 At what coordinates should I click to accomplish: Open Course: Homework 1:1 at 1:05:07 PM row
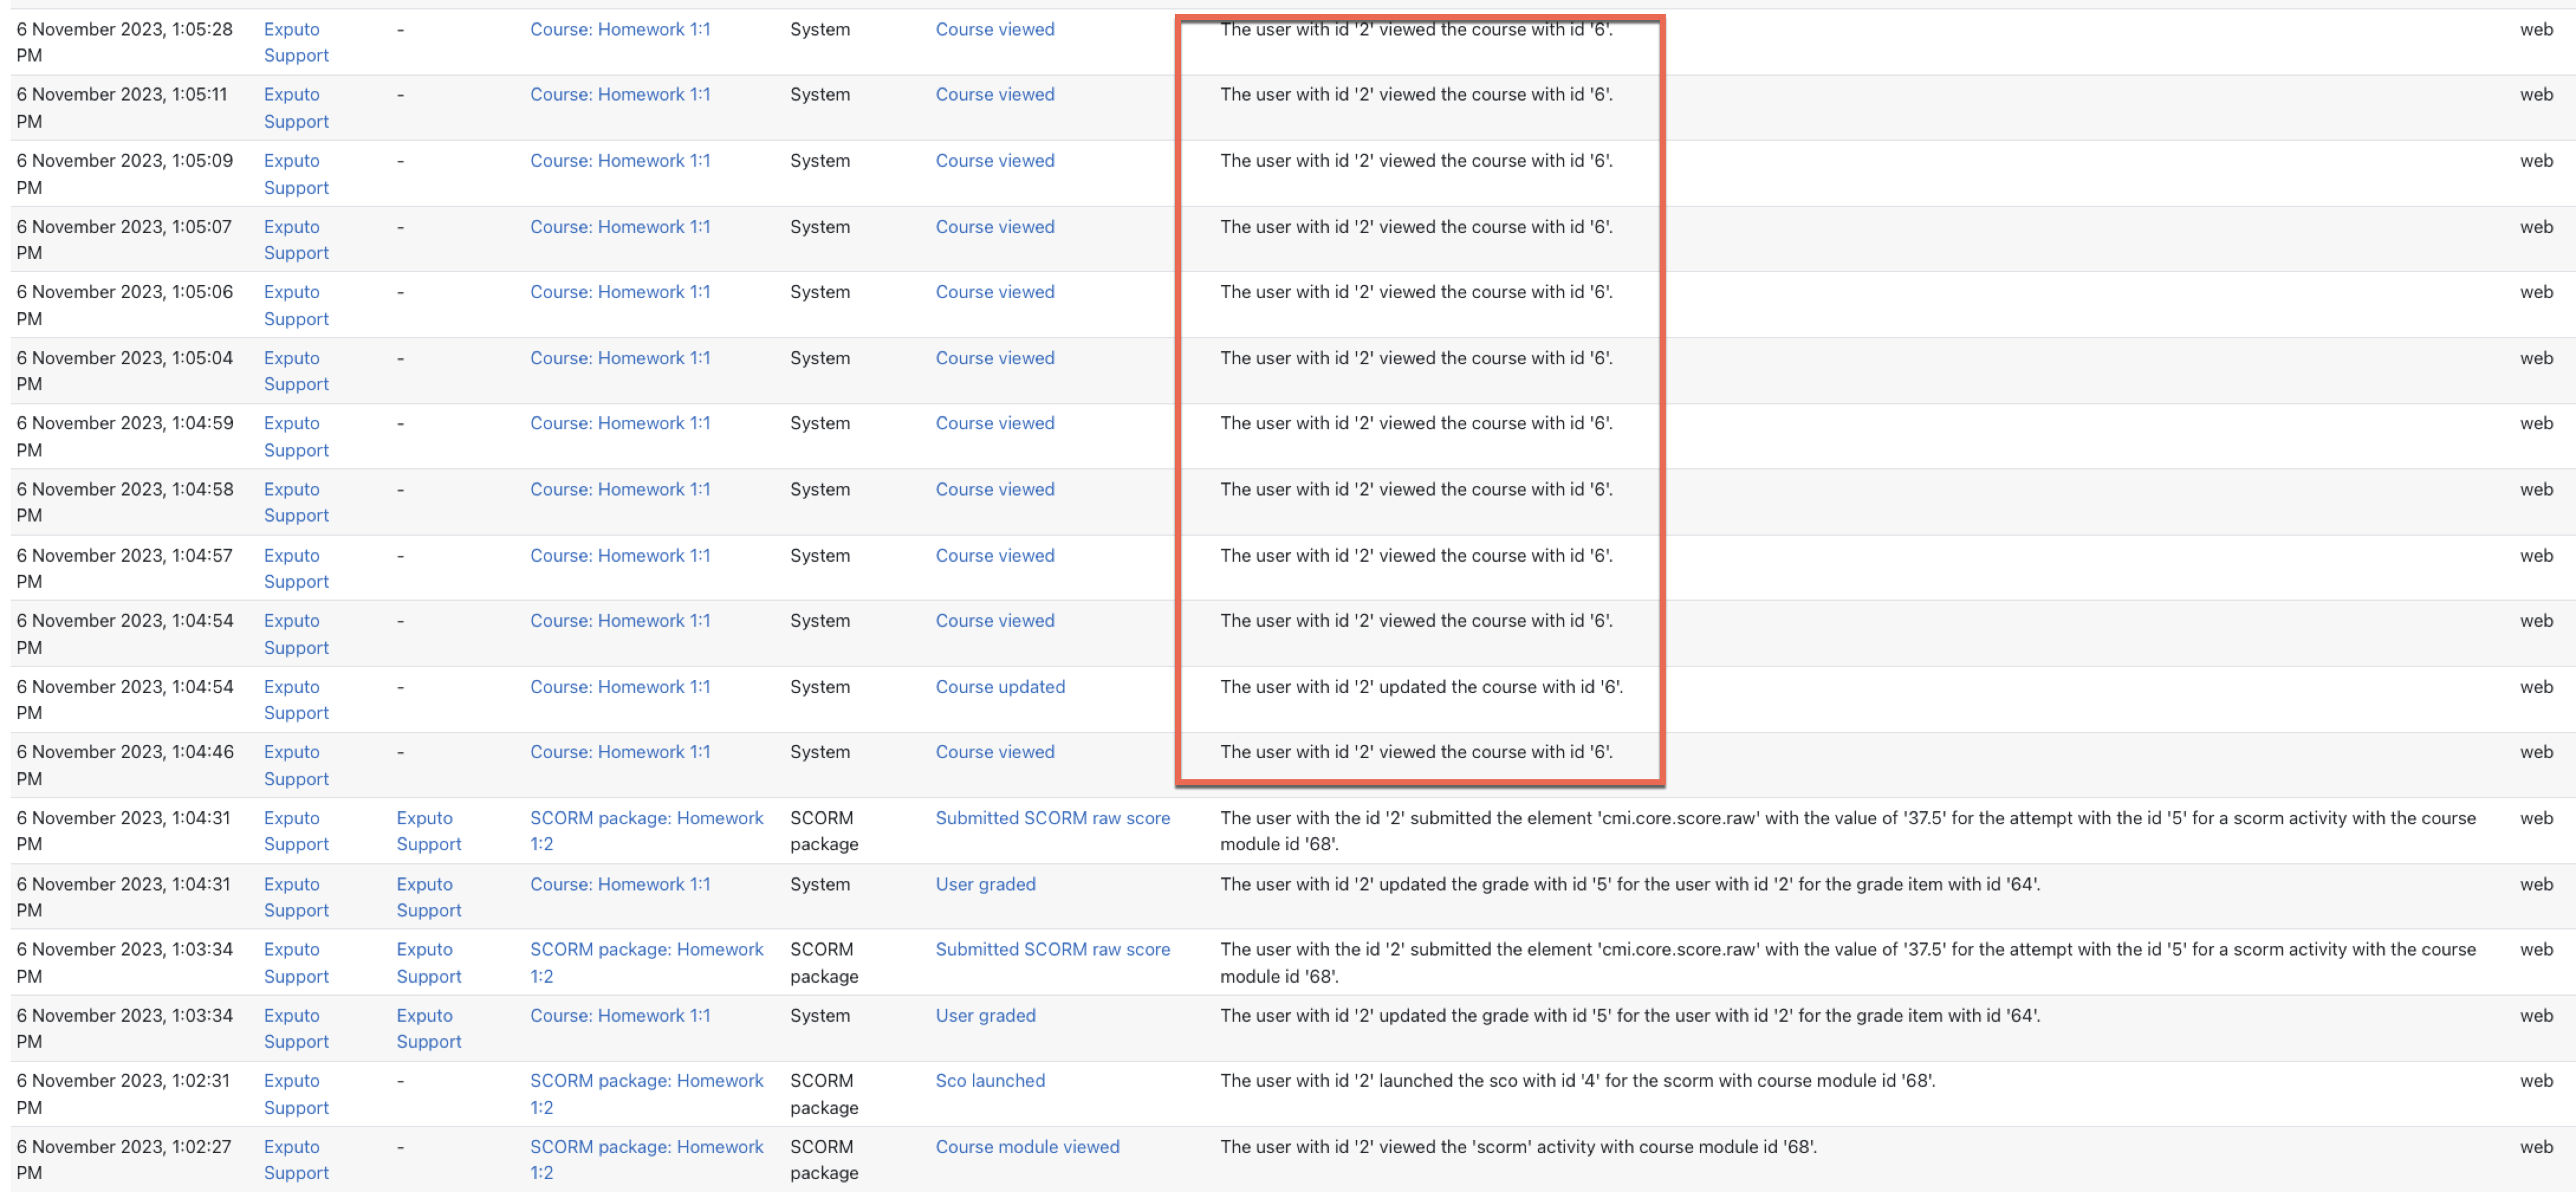tap(620, 226)
